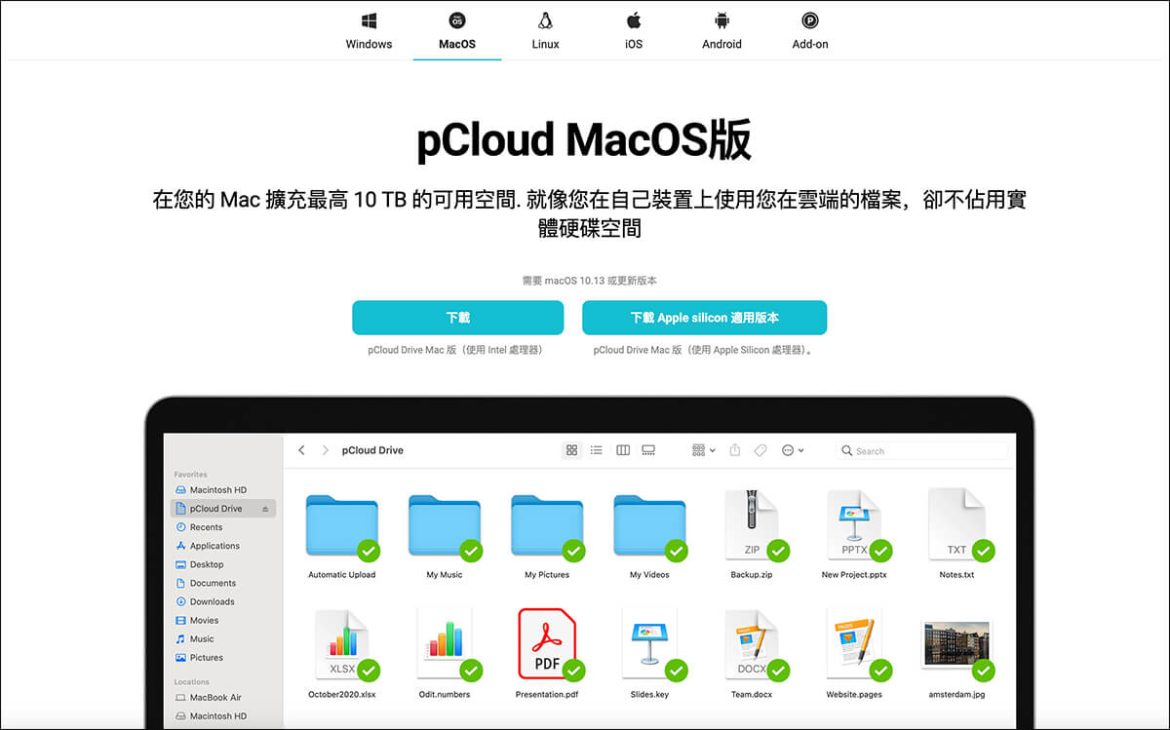Click the Apple silicon download button
This screenshot has height=730, width=1170.
(704, 316)
